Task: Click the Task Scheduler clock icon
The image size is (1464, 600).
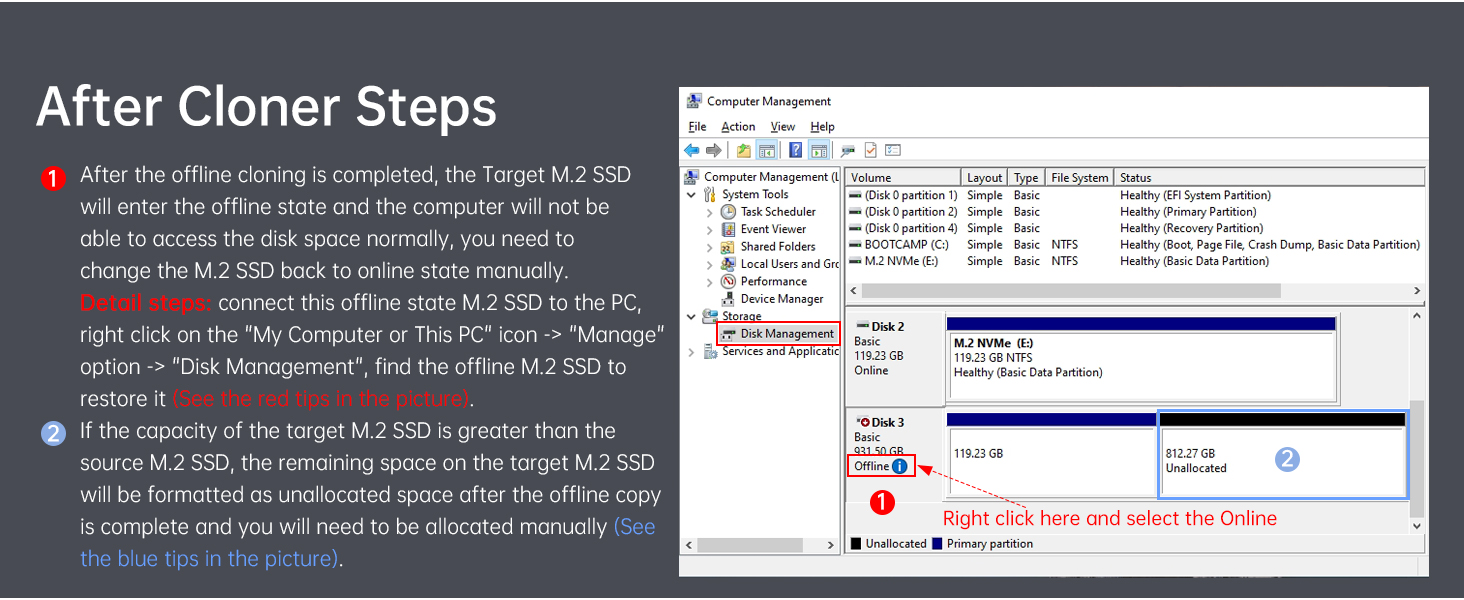Action: tap(728, 211)
